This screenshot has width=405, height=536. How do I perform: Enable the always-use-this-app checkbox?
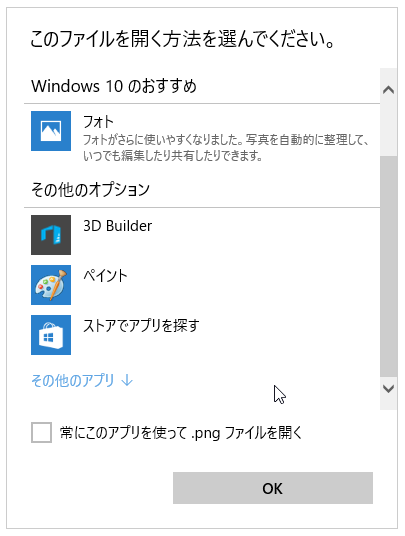41,432
